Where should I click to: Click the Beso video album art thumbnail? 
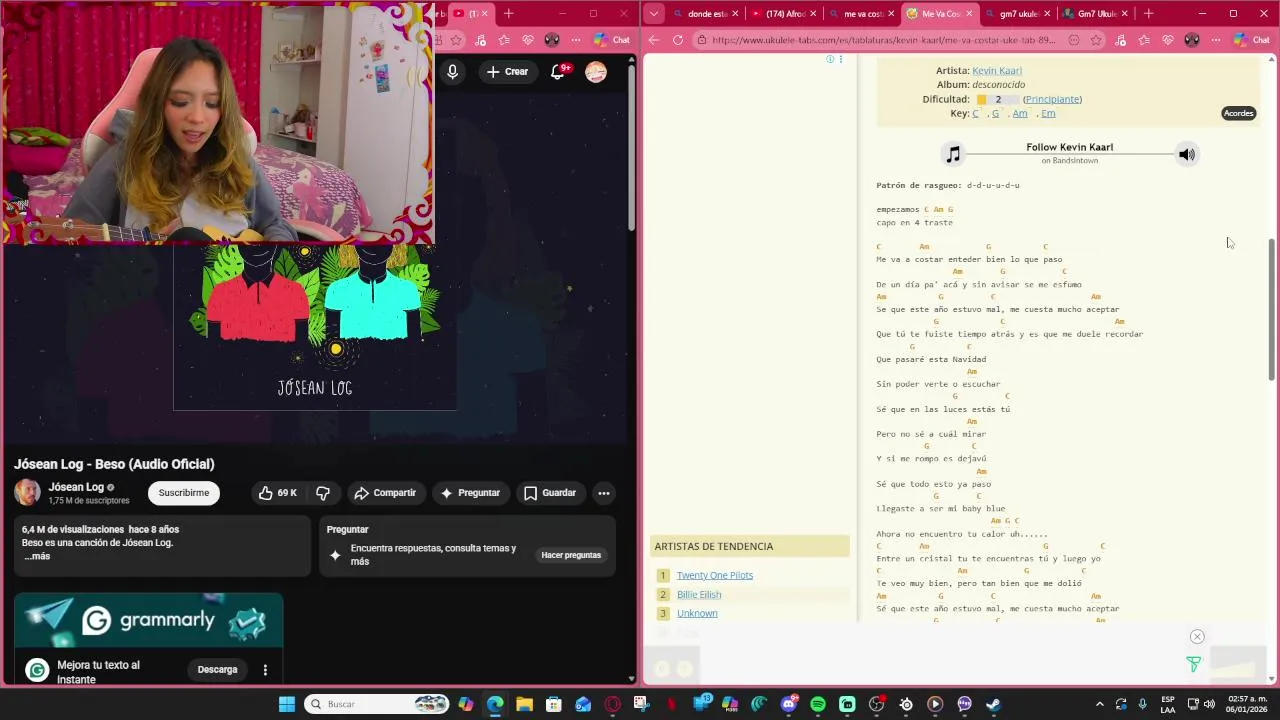tap(315, 327)
